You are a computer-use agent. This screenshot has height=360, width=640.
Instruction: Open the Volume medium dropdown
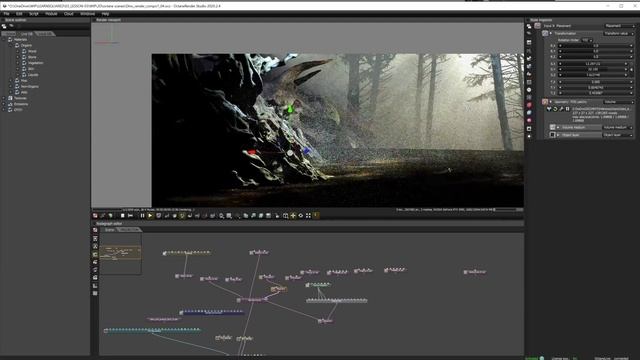[x=618, y=127]
